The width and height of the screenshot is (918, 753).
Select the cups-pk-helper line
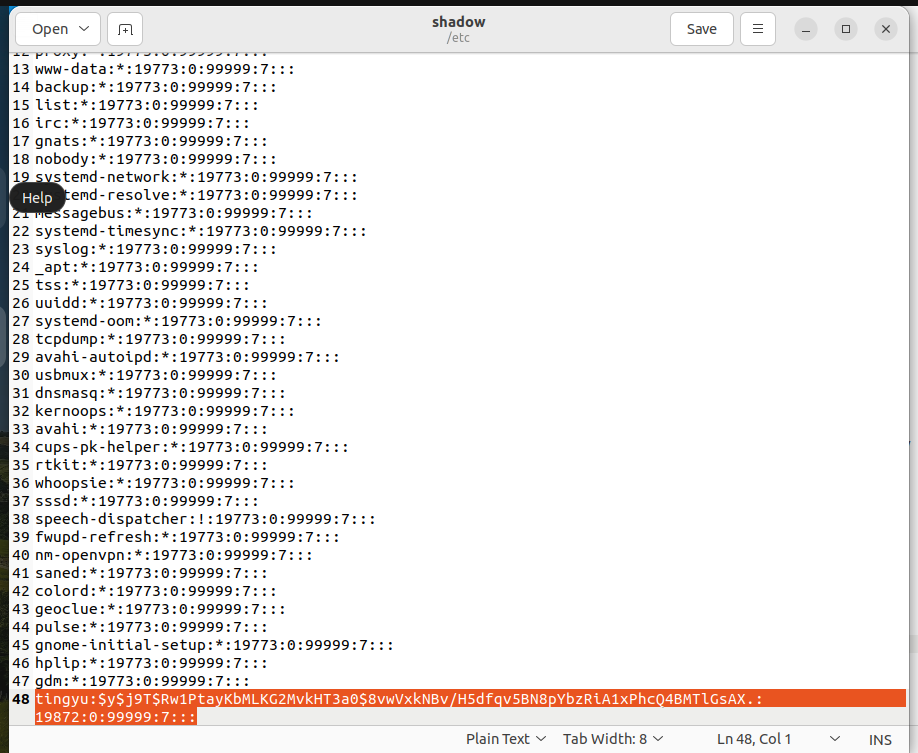[x=191, y=447]
